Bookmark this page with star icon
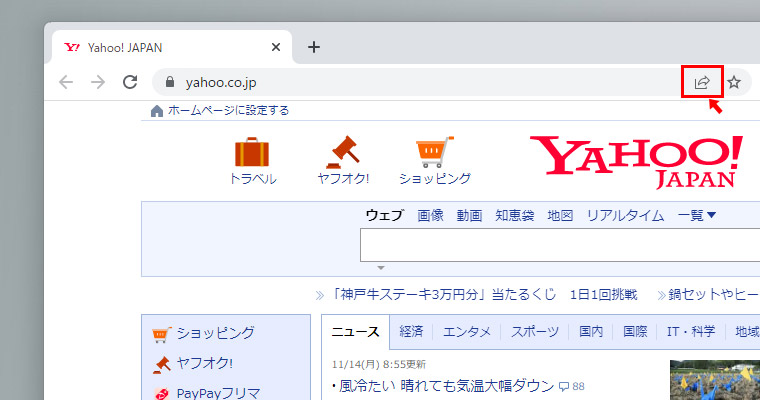The width and height of the screenshot is (760, 400). click(734, 82)
